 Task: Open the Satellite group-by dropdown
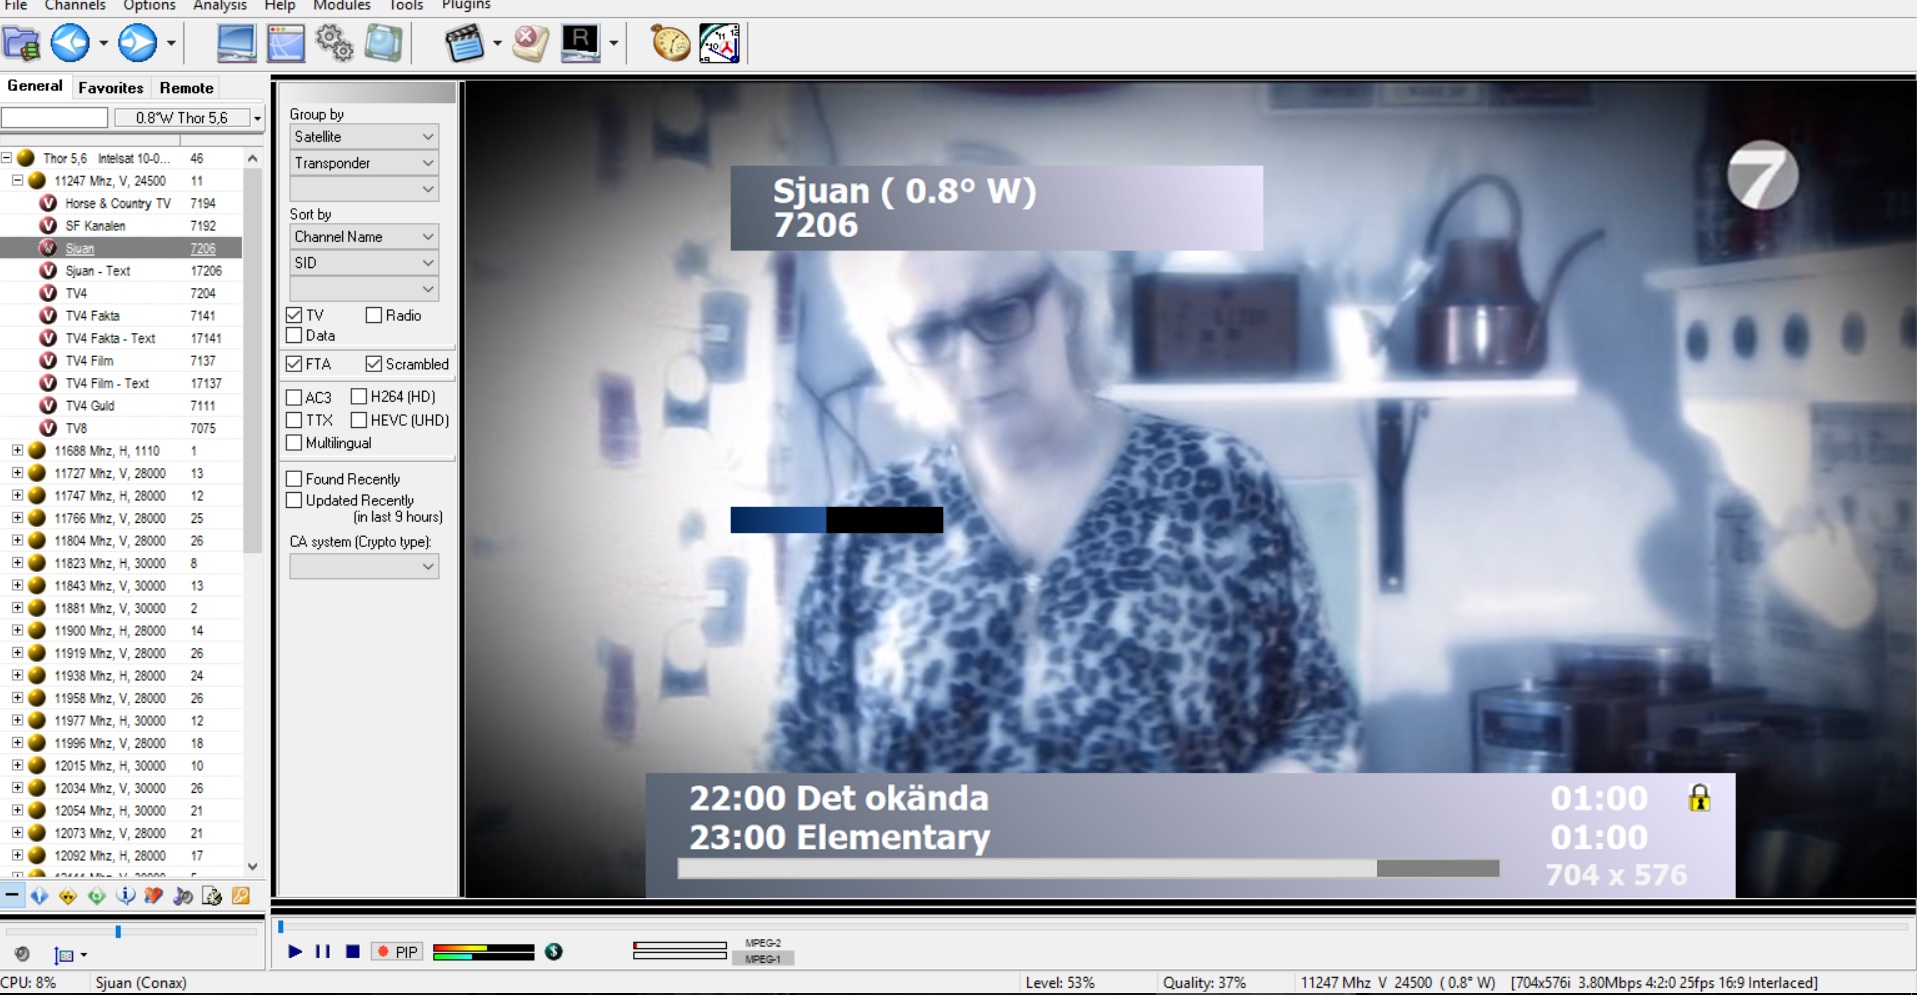pos(364,137)
